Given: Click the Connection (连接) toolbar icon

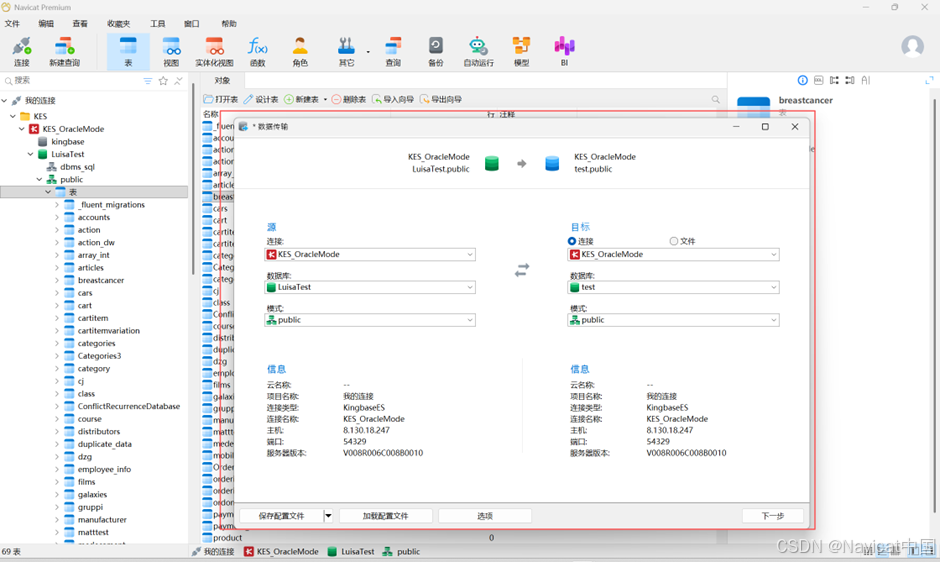Looking at the screenshot, I should [x=22, y=52].
